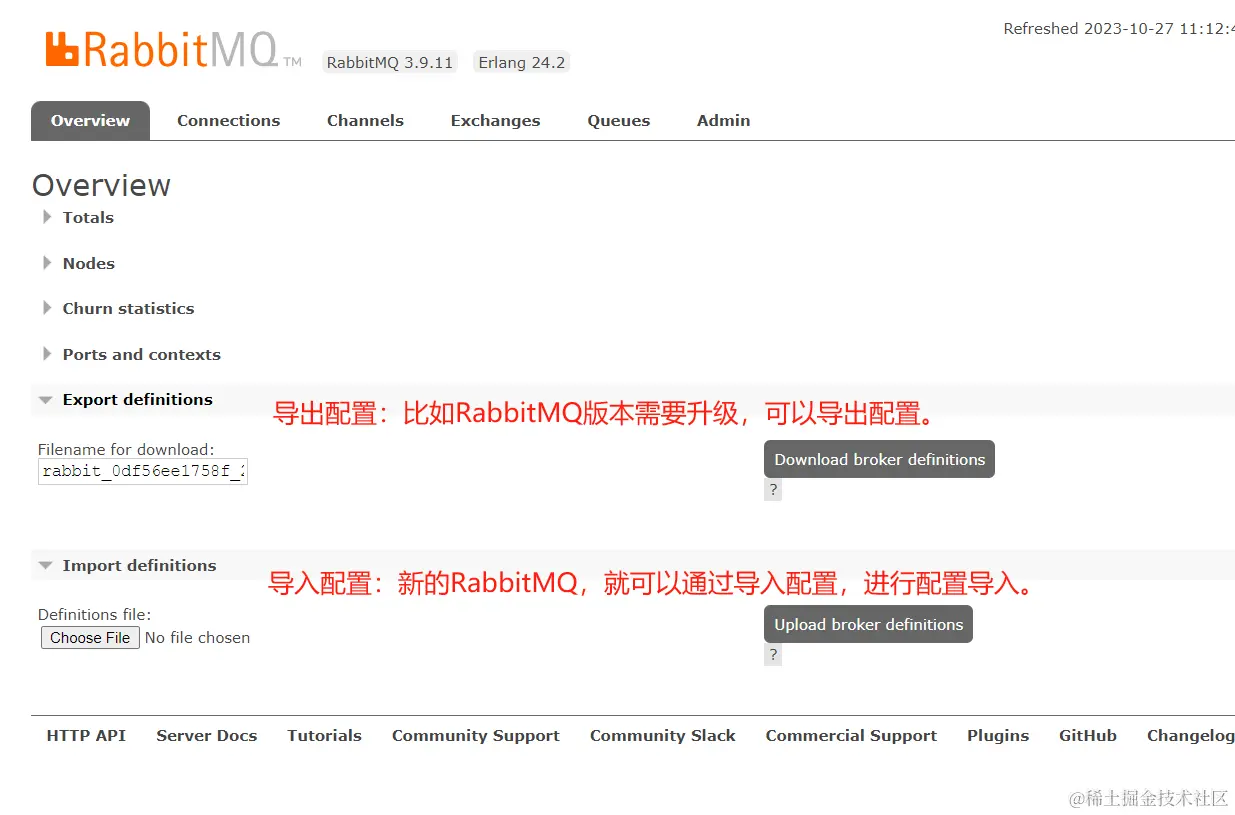Visit the Community Support link
Image resolution: width=1235 pixels, height=815 pixels.
pos(475,735)
